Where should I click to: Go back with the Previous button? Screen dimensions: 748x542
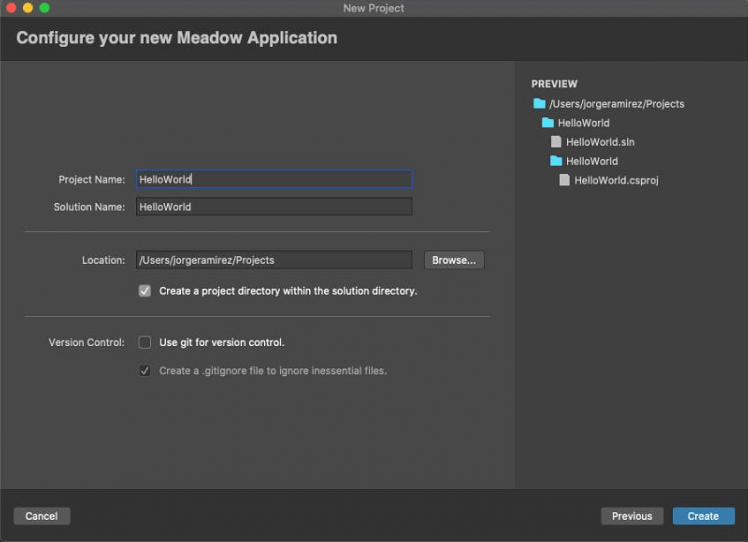632,516
